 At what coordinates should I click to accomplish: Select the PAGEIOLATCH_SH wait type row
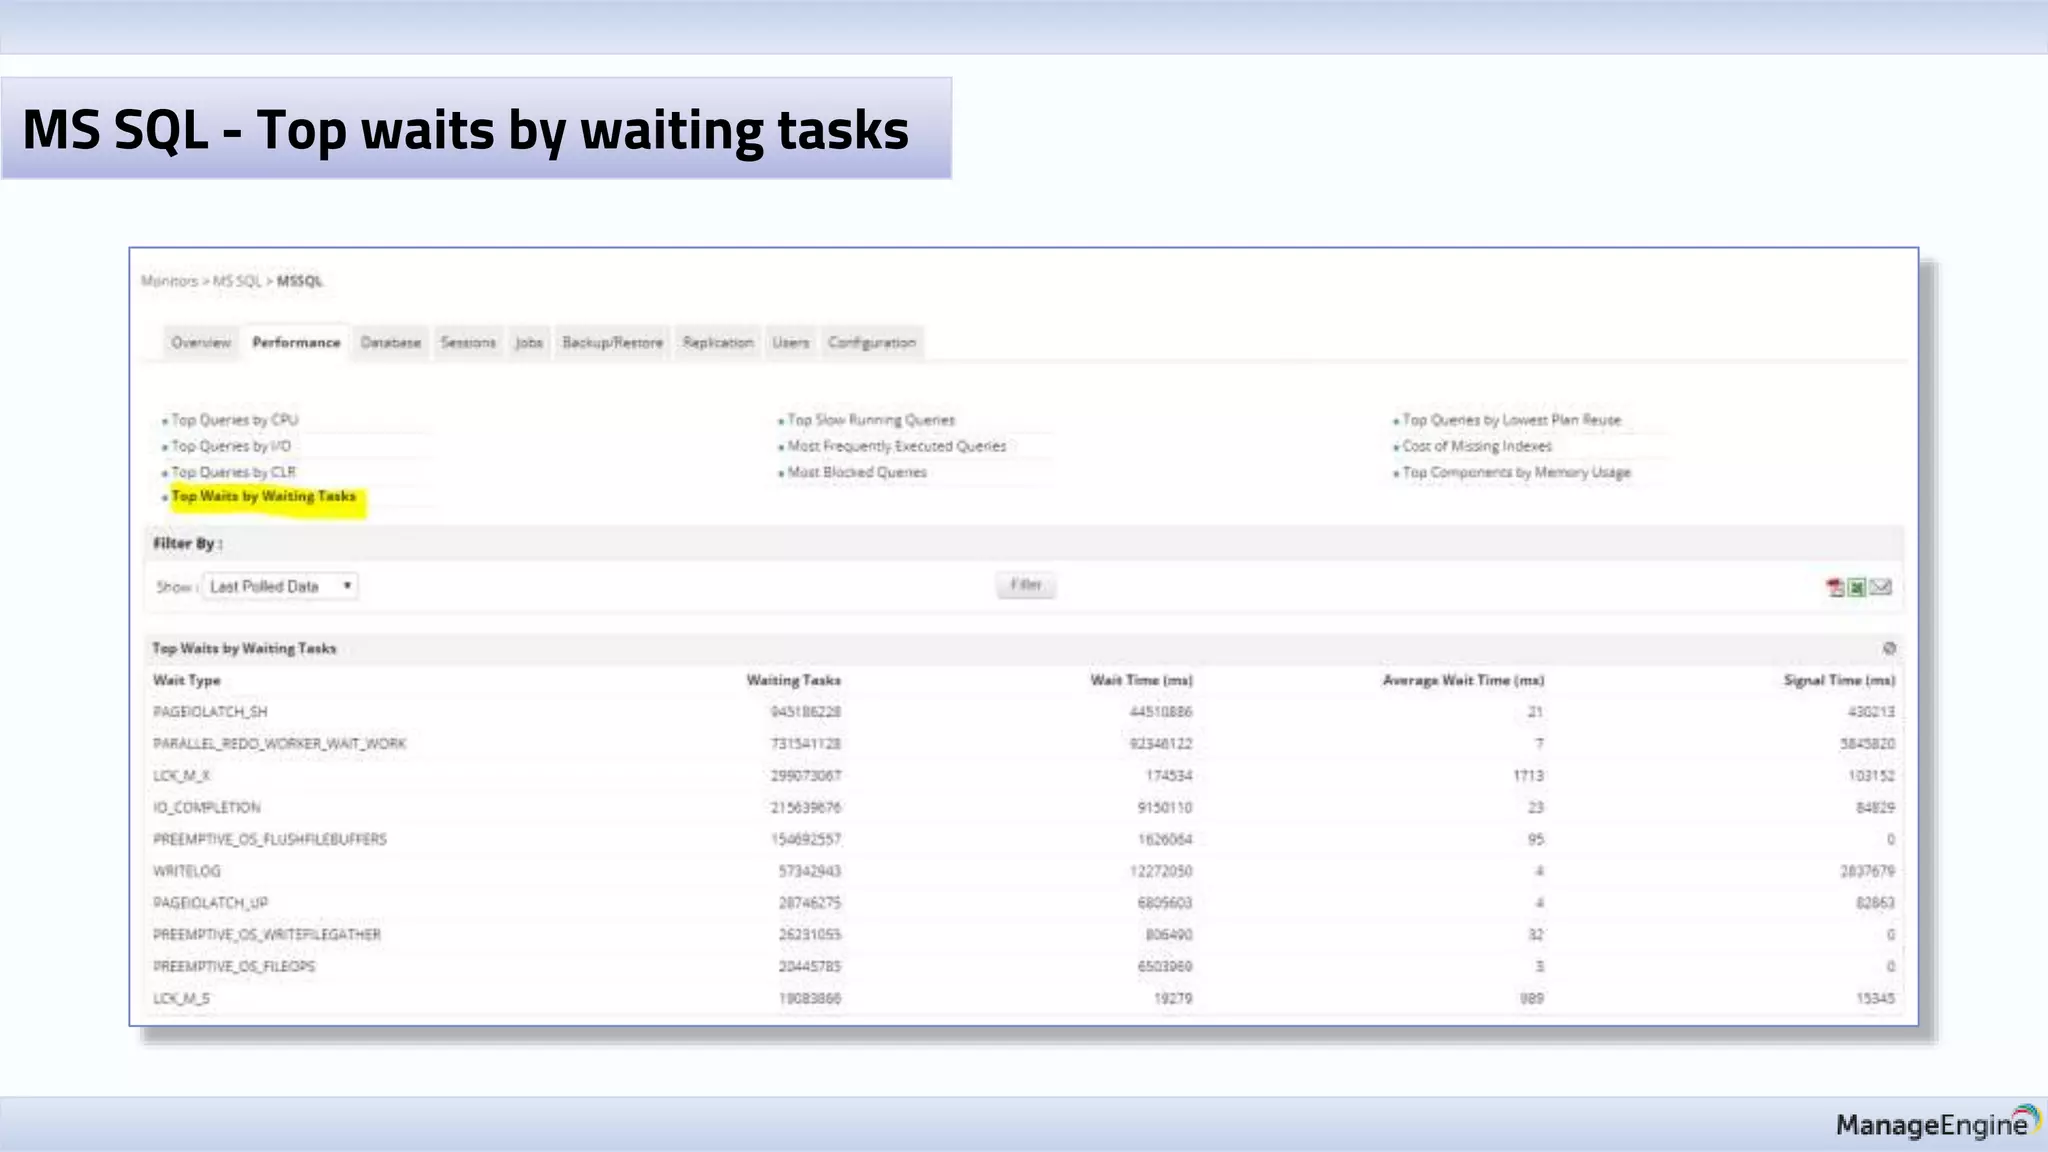(1024, 712)
